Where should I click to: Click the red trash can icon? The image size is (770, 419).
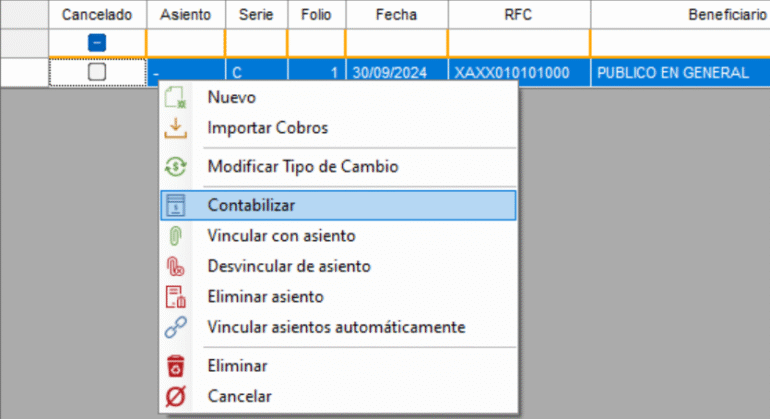(x=175, y=366)
